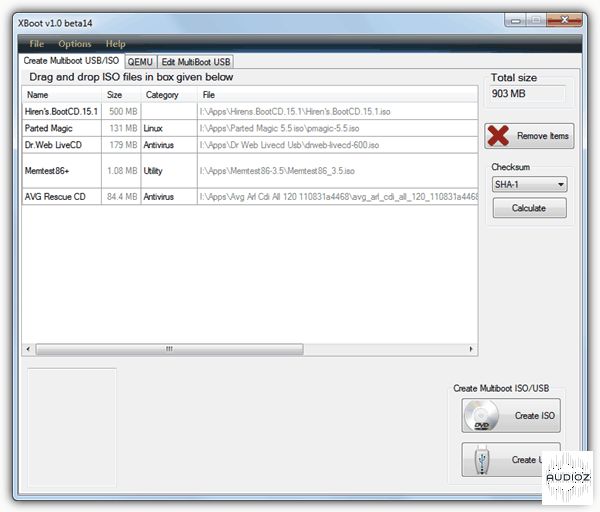
Task: Select the Memtest86+ row
Action: pos(250,171)
